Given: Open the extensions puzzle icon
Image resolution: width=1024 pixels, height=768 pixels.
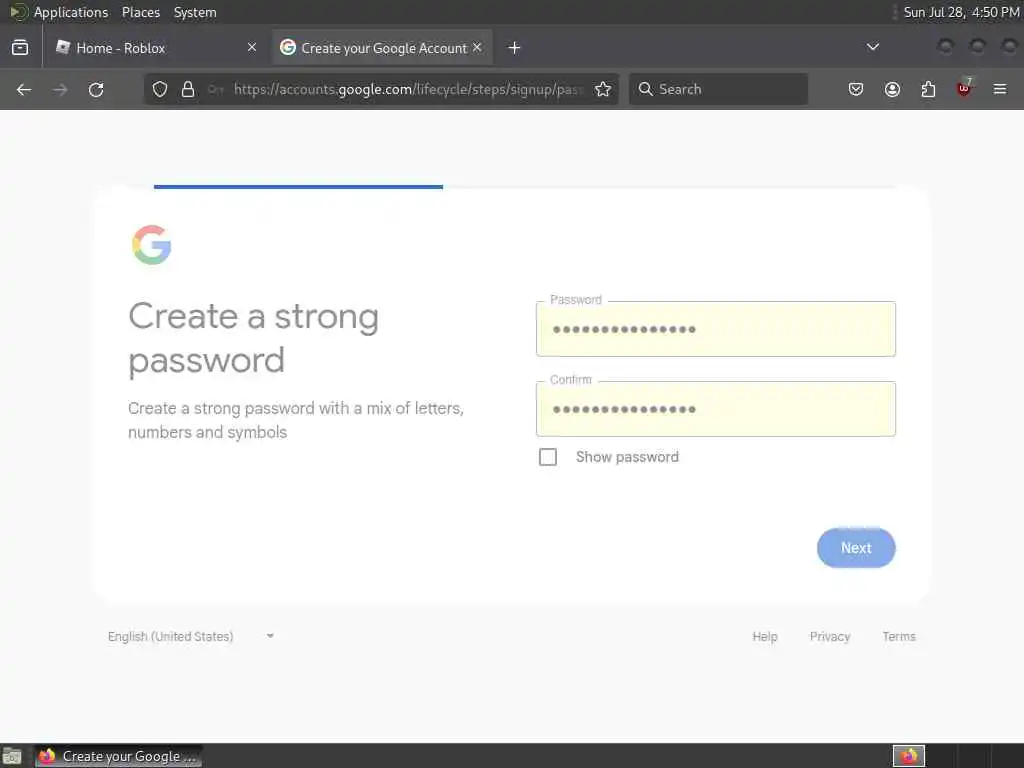Looking at the screenshot, I should pyautogui.click(x=928, y=89).
